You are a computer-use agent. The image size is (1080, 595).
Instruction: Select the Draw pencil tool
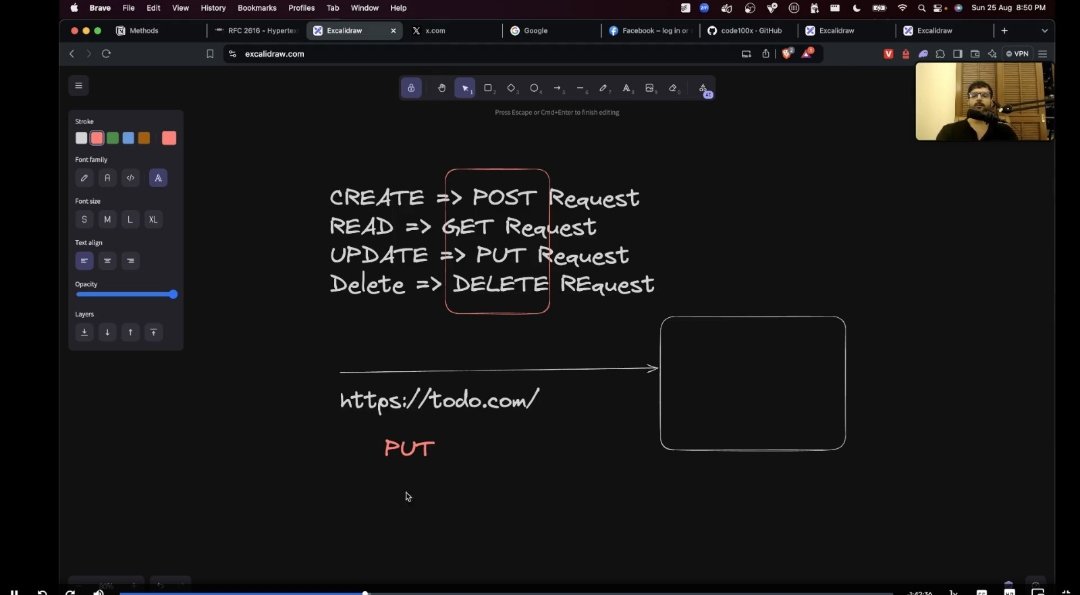pyautogui.click(x=604, y=88)
